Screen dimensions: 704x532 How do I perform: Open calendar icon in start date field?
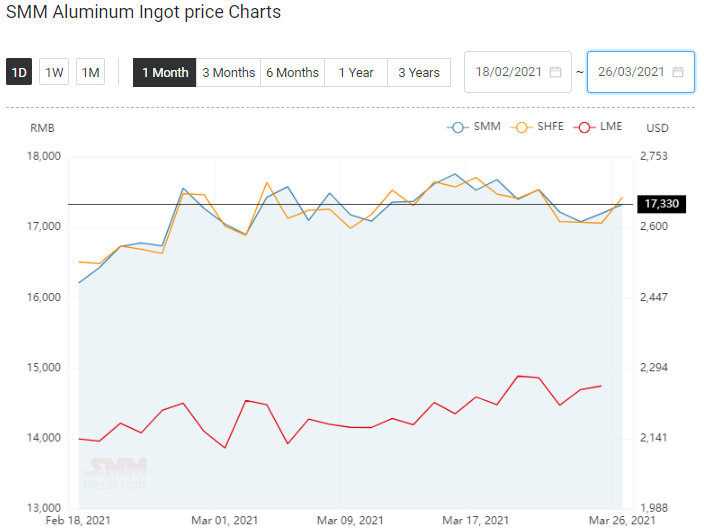tap(555, 72)
